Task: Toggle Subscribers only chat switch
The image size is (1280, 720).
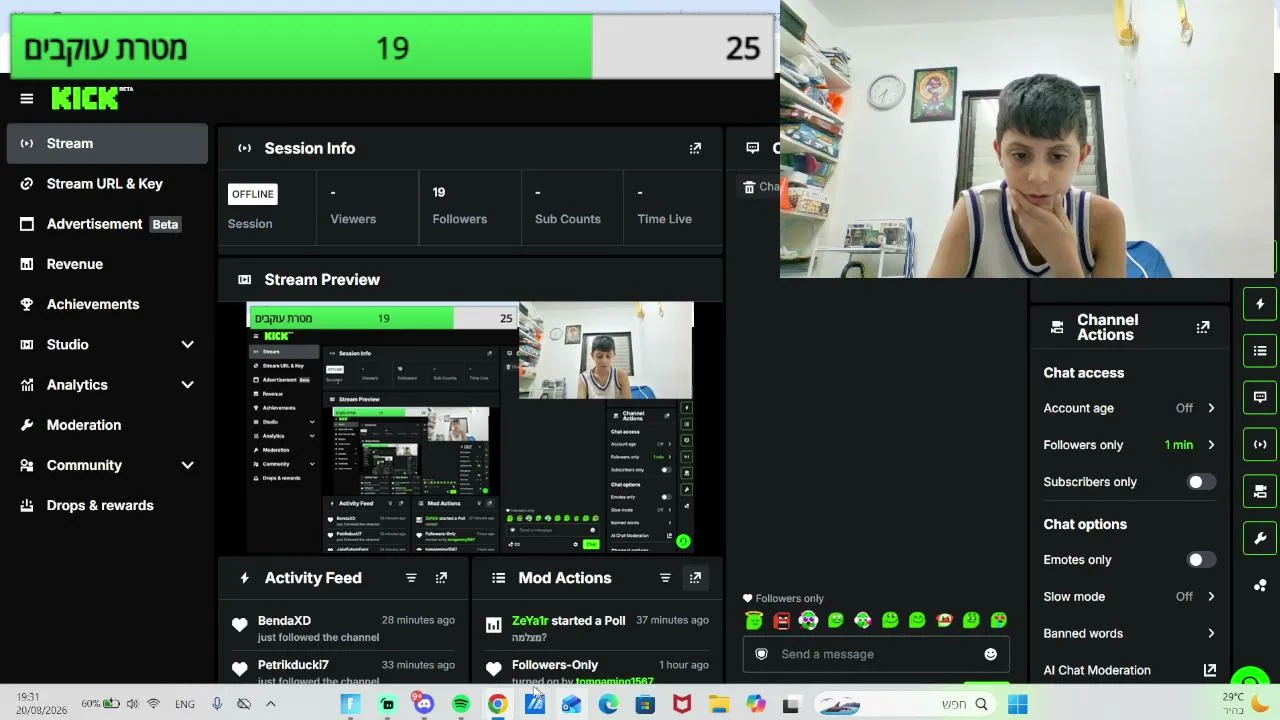Action: click(x=1201, y=482)
